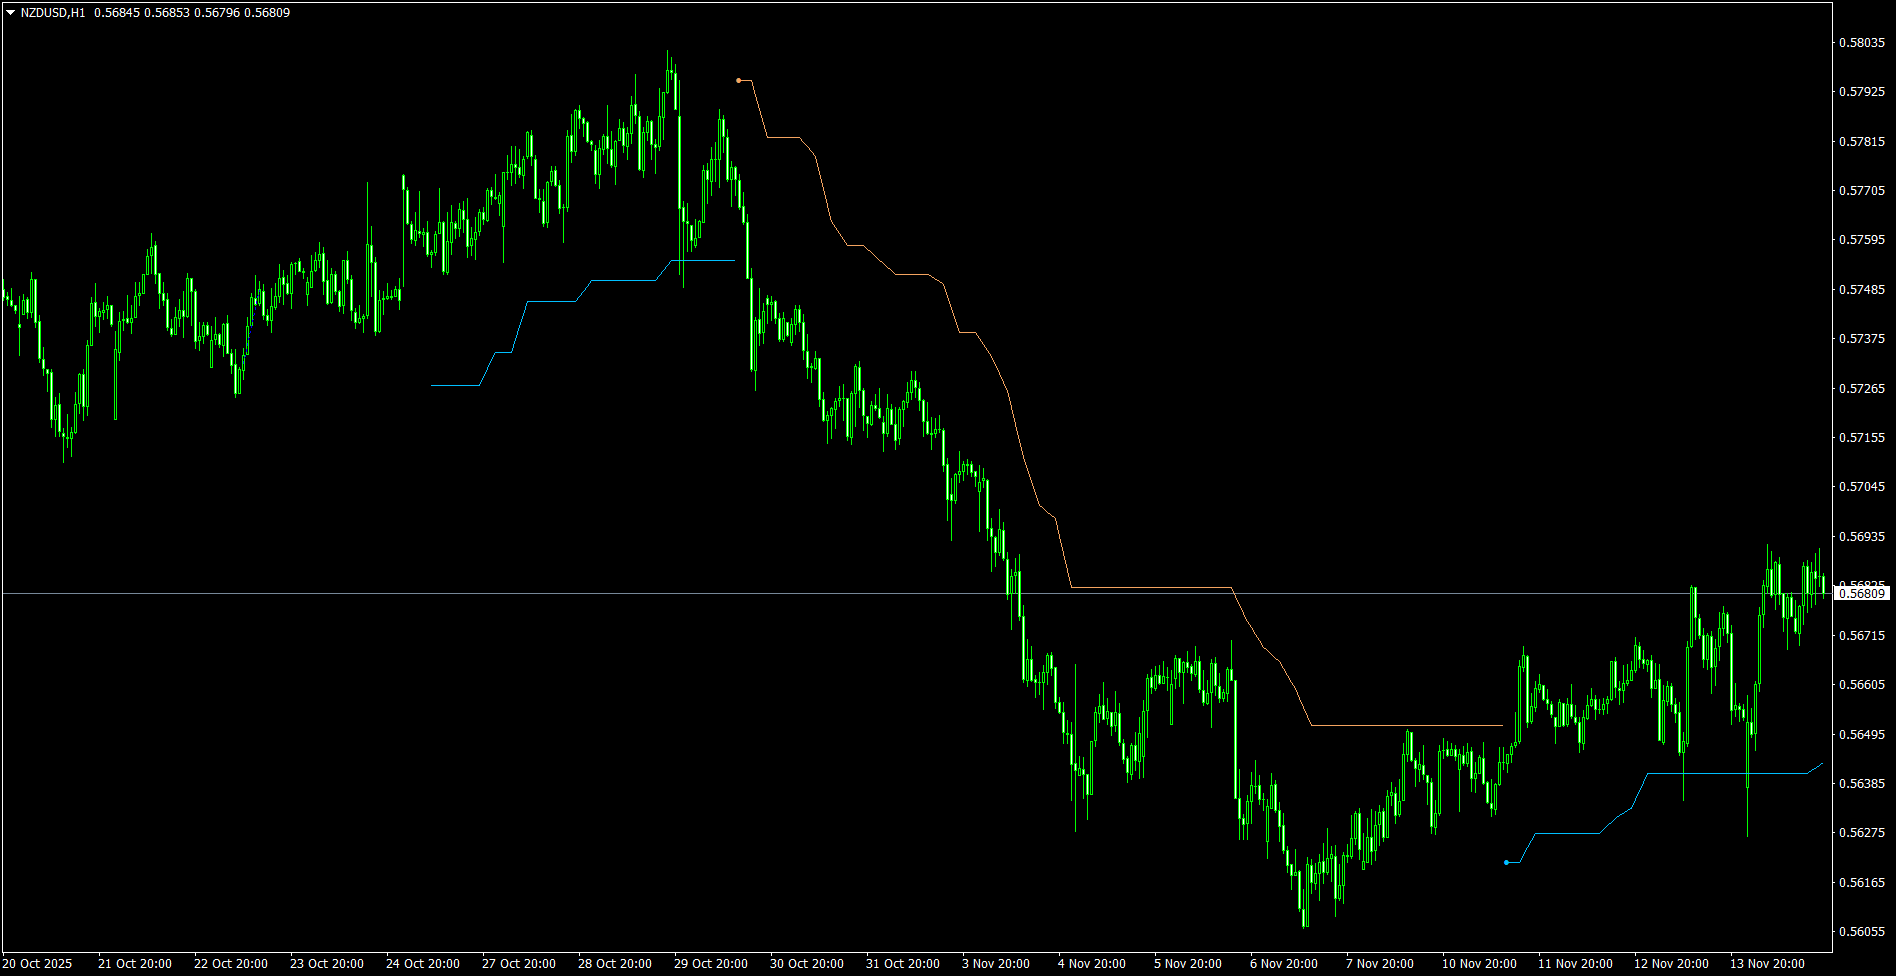Click the 0.56715 price axis label
This screenshot has height=976, width=1896.
(x=1862, y=636)
